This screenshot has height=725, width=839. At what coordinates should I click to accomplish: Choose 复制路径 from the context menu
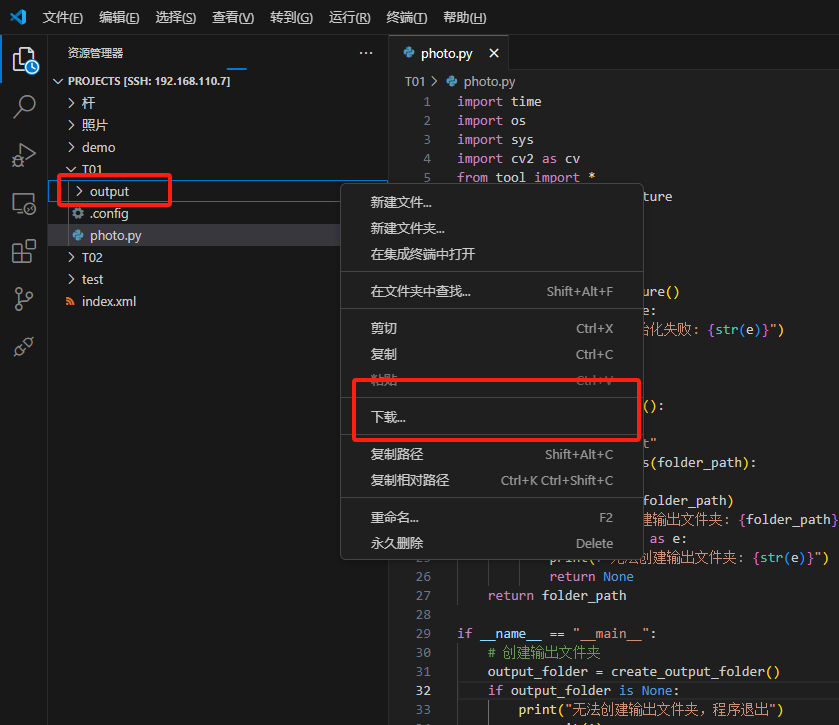pyautogui.click(x=397, y=454)
